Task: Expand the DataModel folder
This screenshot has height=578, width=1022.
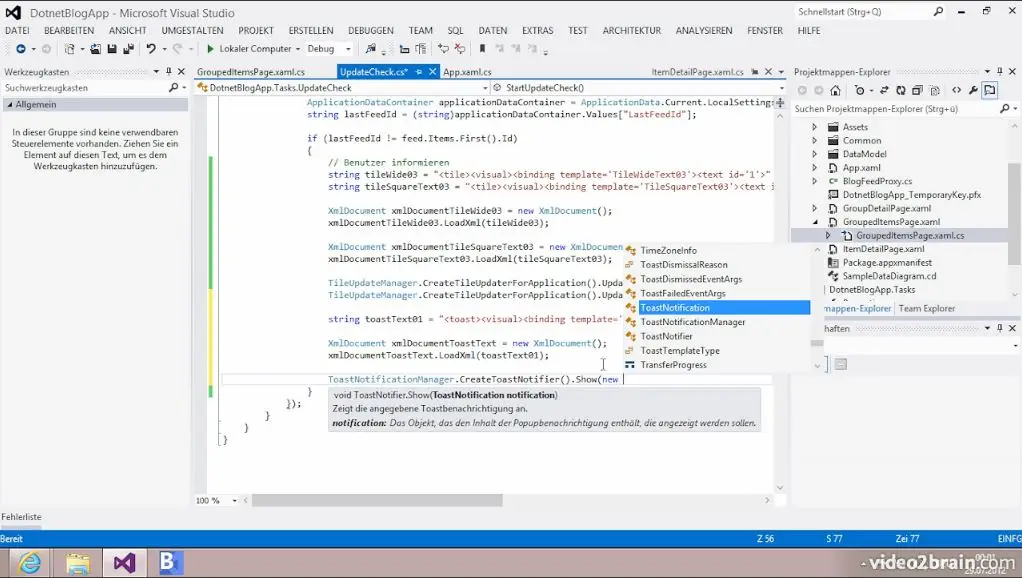Action: [814, 154]
